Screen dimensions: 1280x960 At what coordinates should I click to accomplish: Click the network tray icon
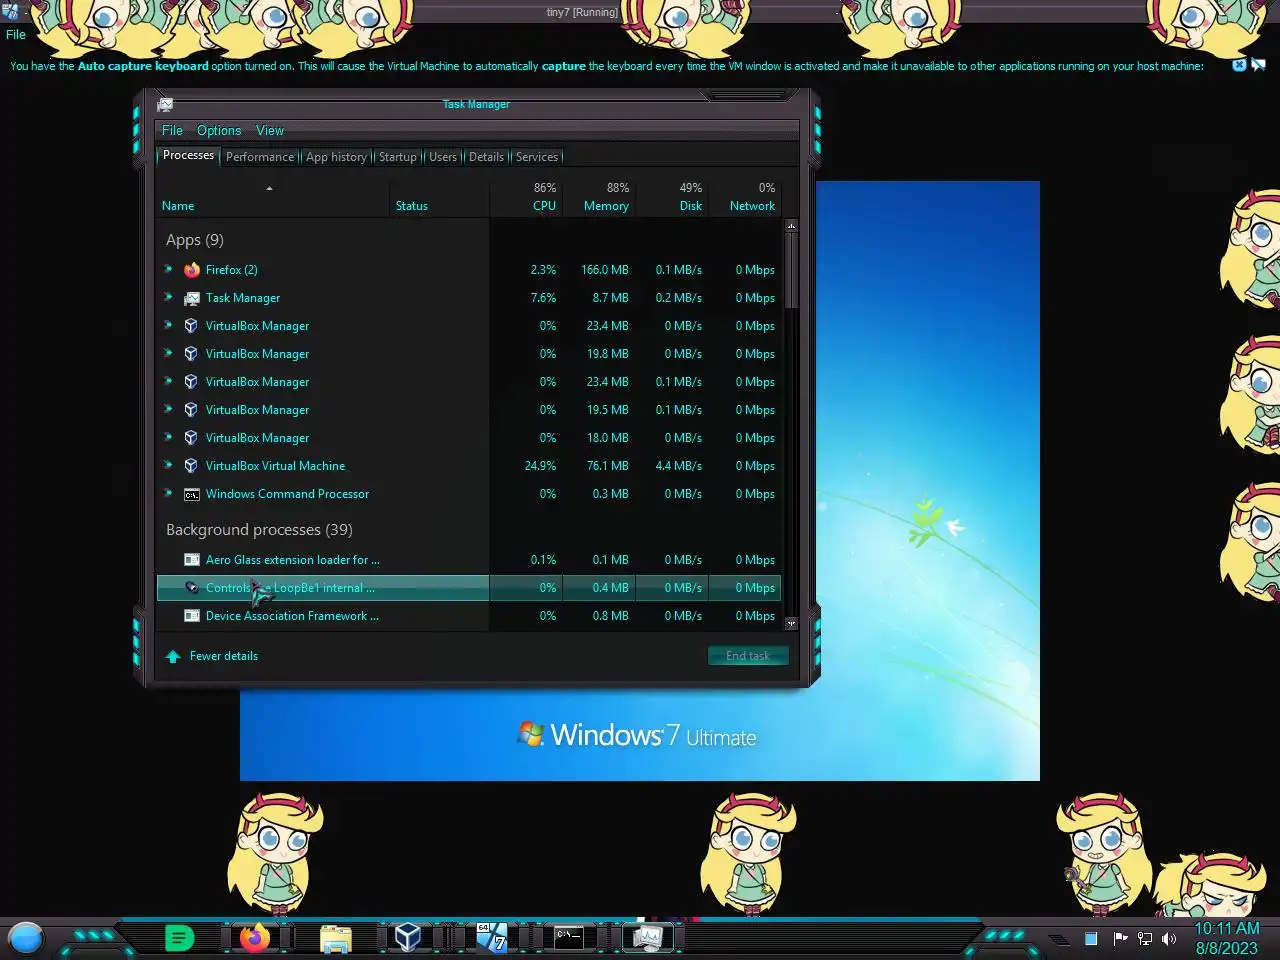1145,938
